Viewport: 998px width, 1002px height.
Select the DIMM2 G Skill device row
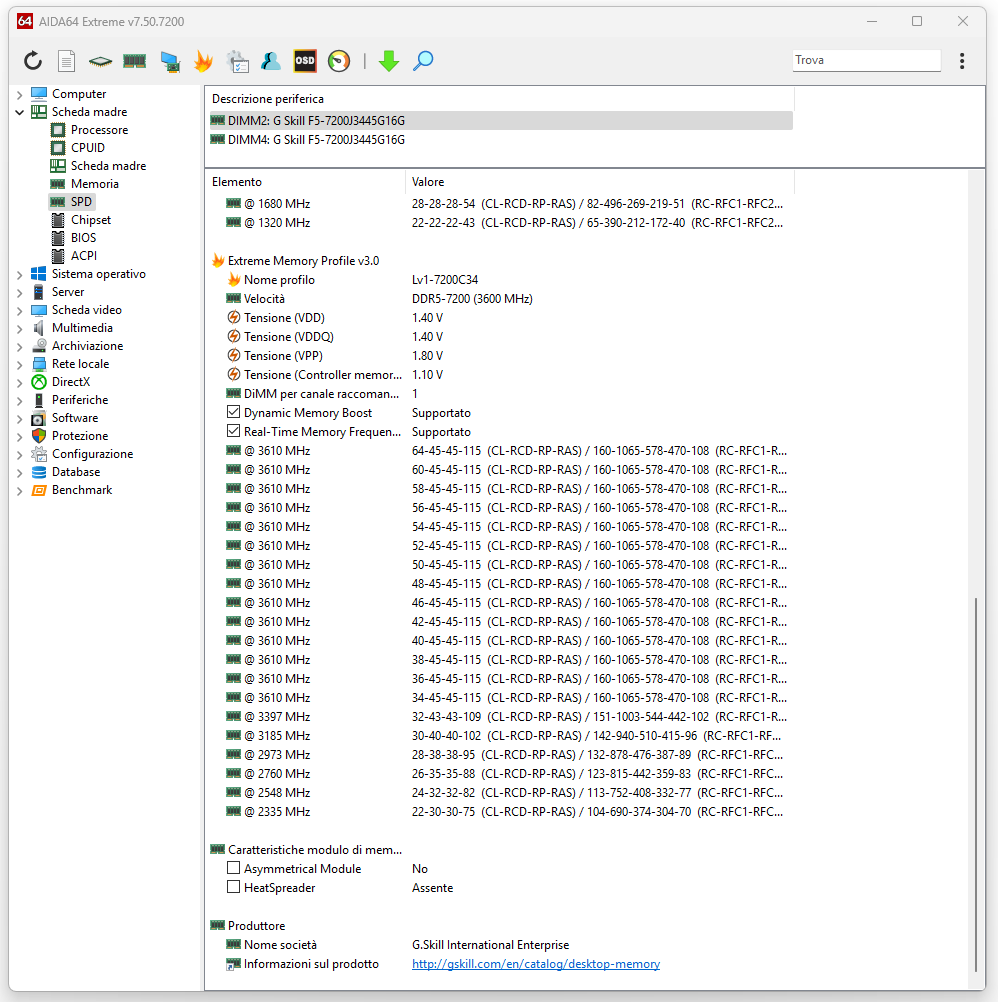tap(501, 121)
